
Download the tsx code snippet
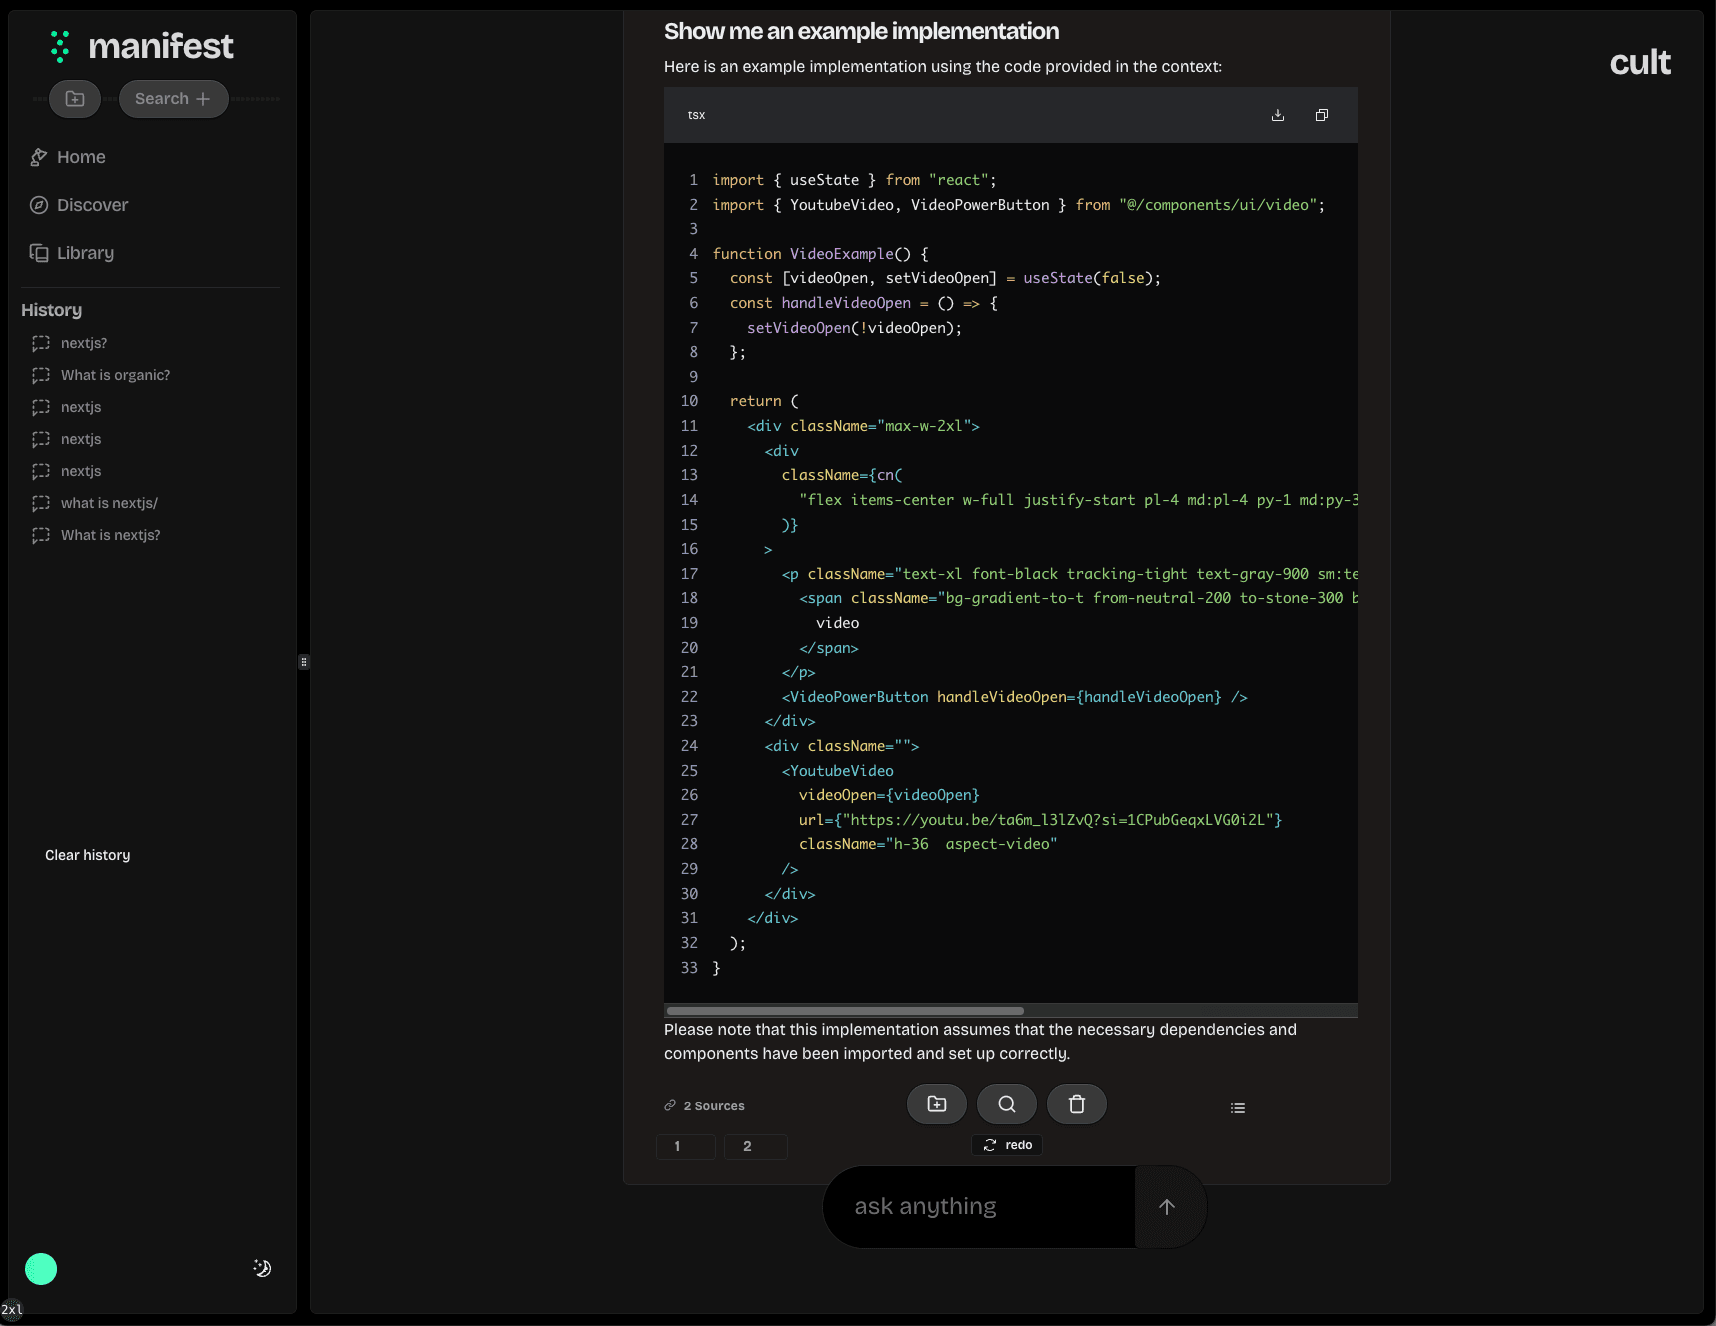pyautogui.click(x=1277, y=115)
